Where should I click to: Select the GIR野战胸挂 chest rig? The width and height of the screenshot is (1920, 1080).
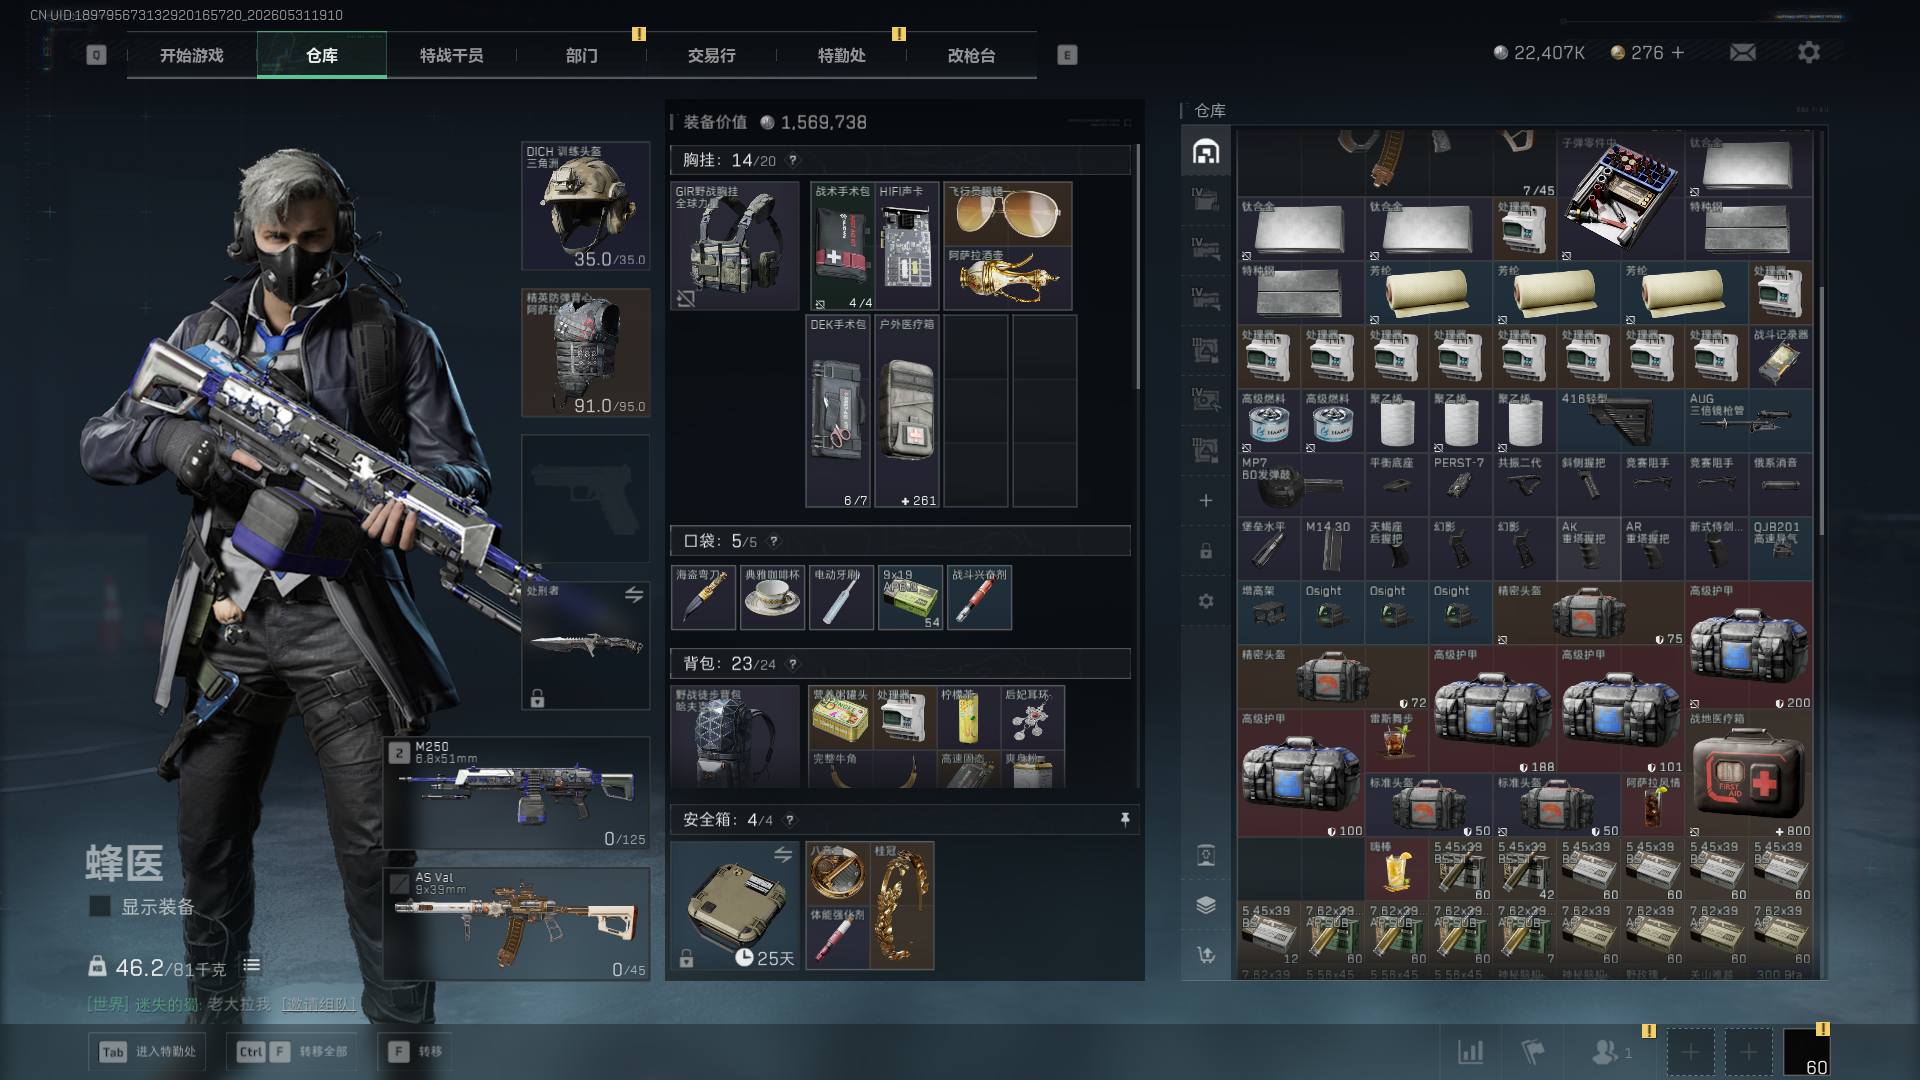tap(735, 245)
